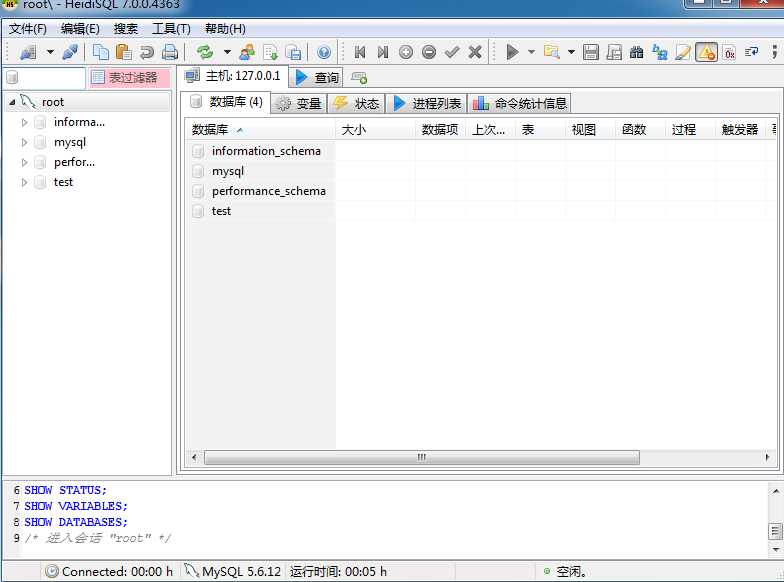Click the 大小 column header
The width and height of the screenshot is (784, 582).
click(375, 130)
